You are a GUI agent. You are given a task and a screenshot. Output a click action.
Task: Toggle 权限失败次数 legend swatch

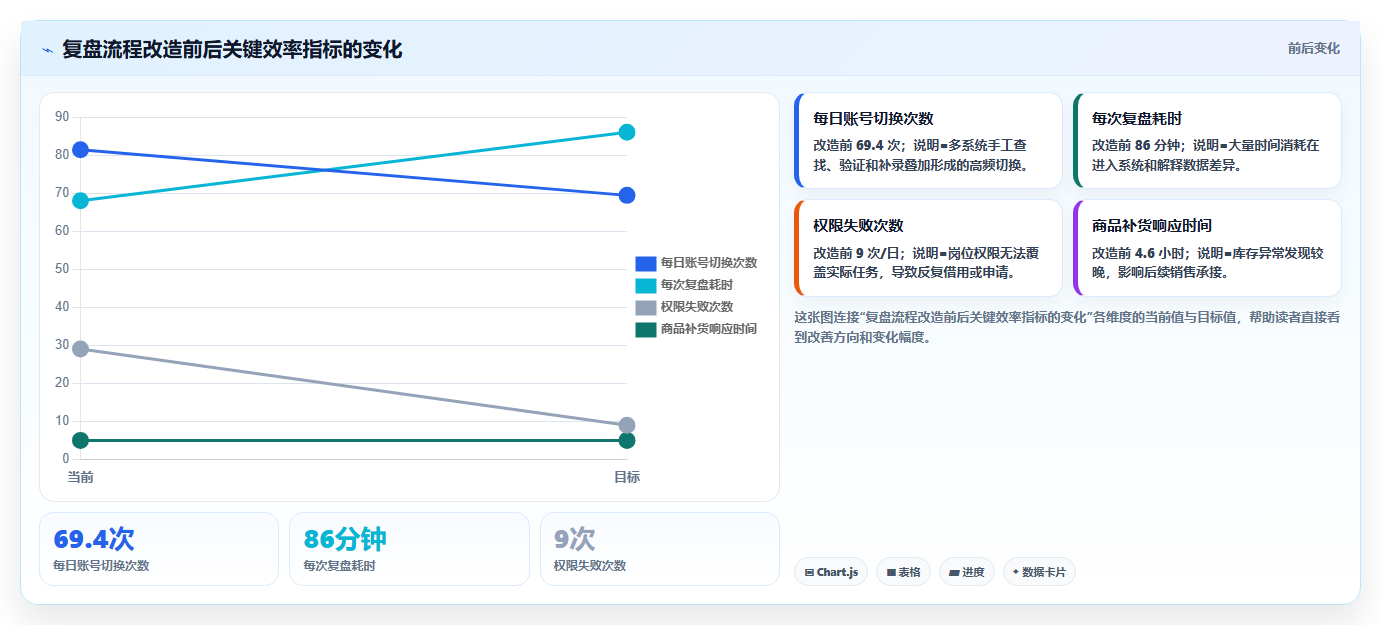coord(646,307)
